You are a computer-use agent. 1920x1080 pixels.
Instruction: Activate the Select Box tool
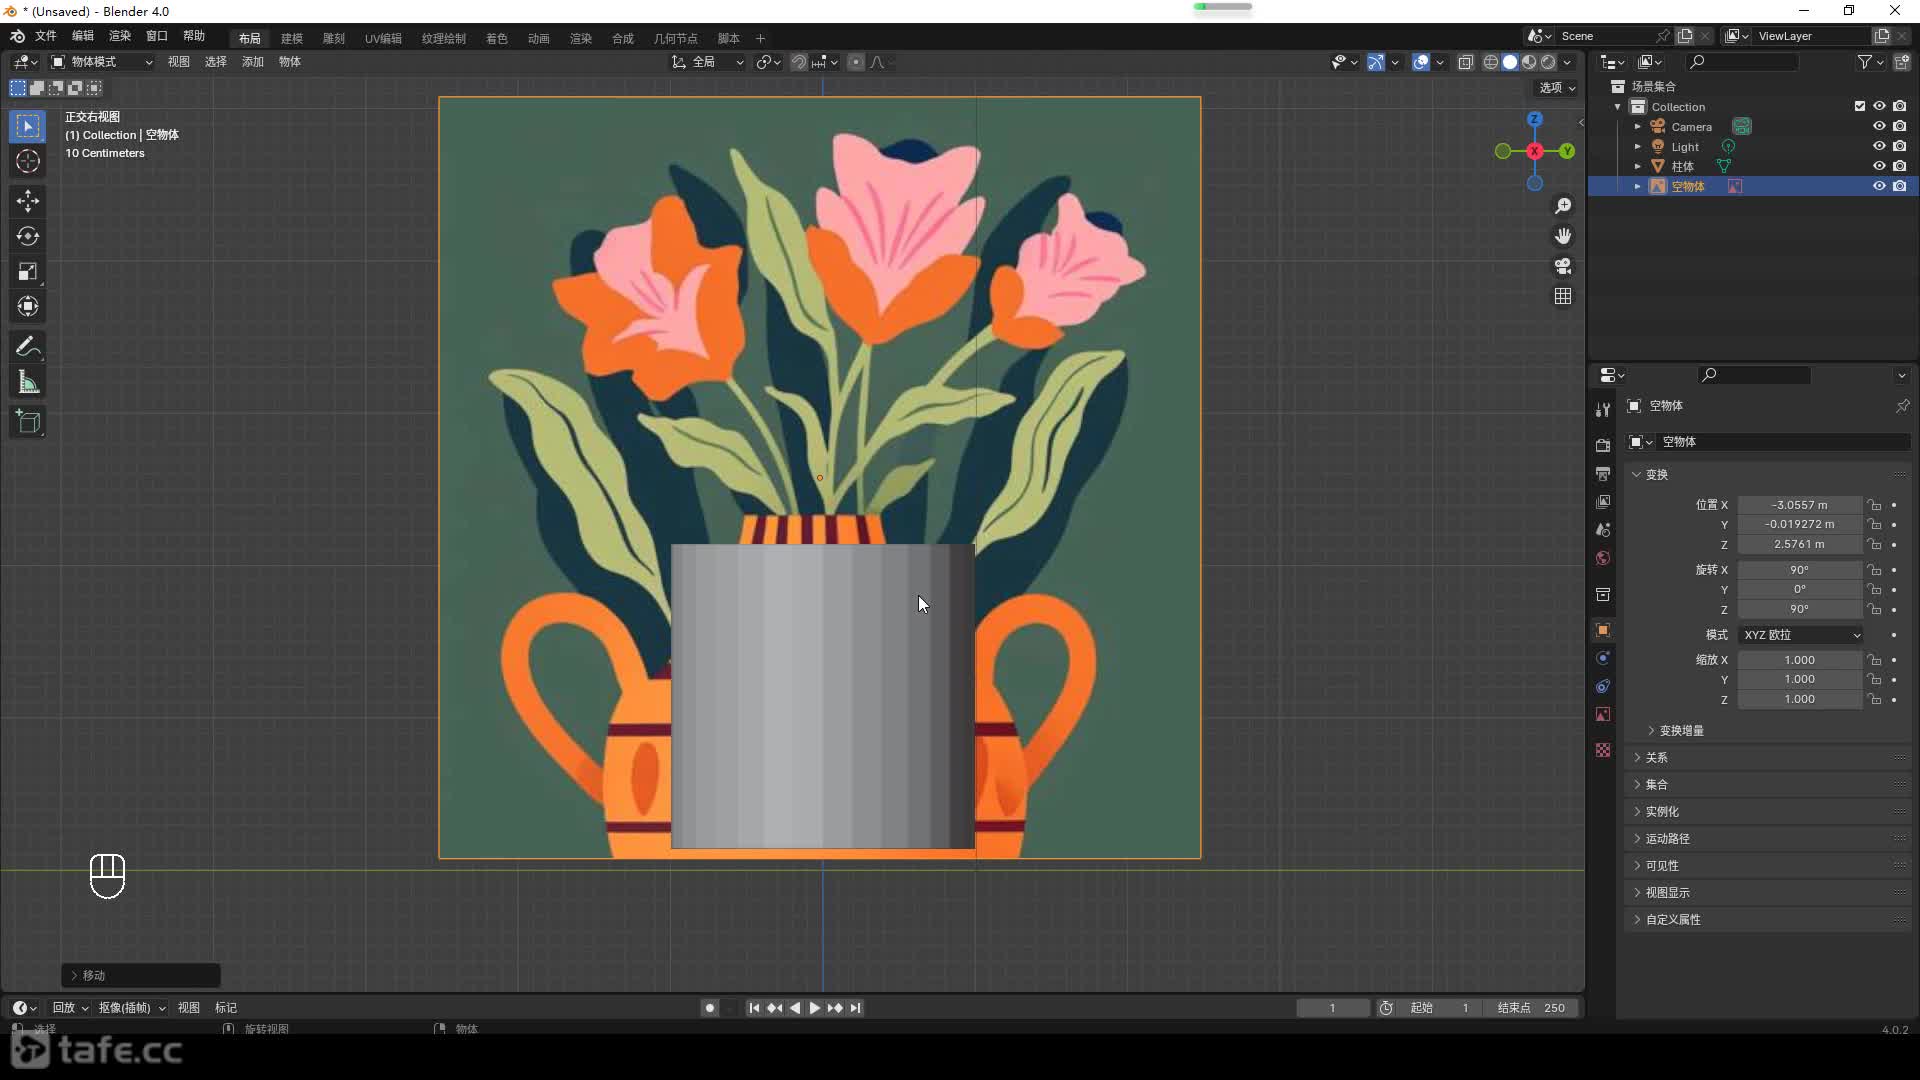tap(28, 126)
